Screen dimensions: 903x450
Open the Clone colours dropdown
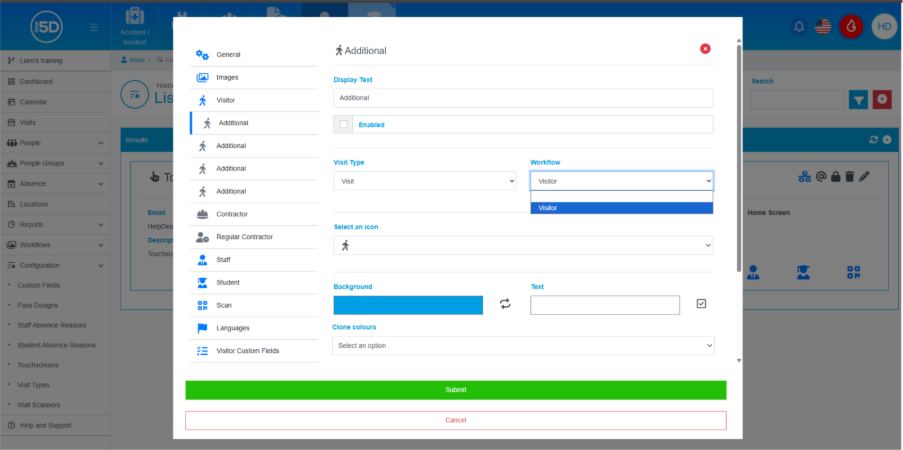[523, 346]
